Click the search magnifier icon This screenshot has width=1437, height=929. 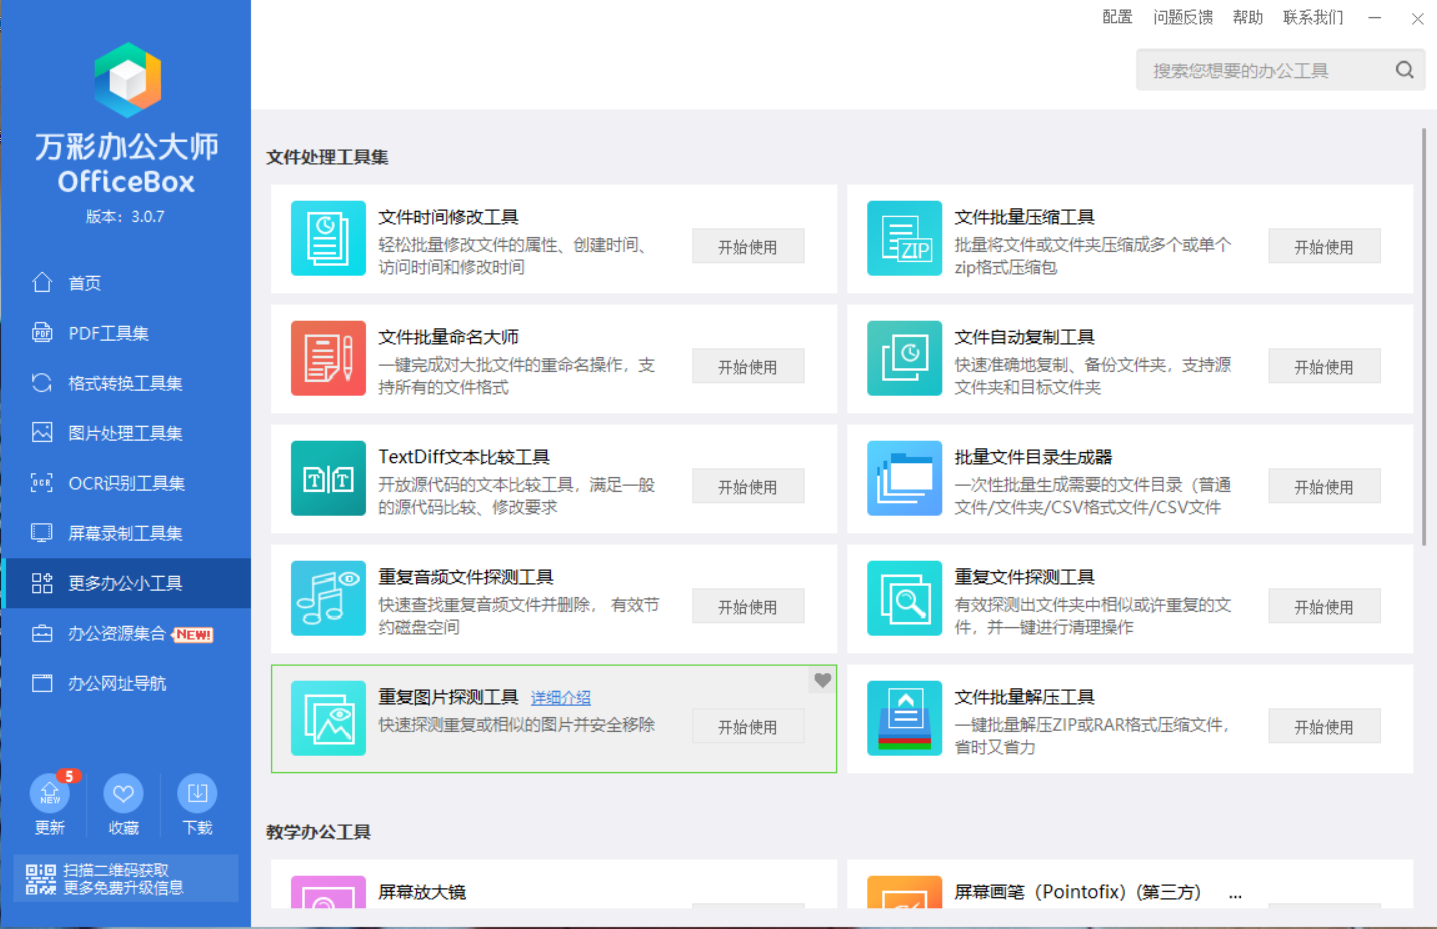tap(1404, 70)
